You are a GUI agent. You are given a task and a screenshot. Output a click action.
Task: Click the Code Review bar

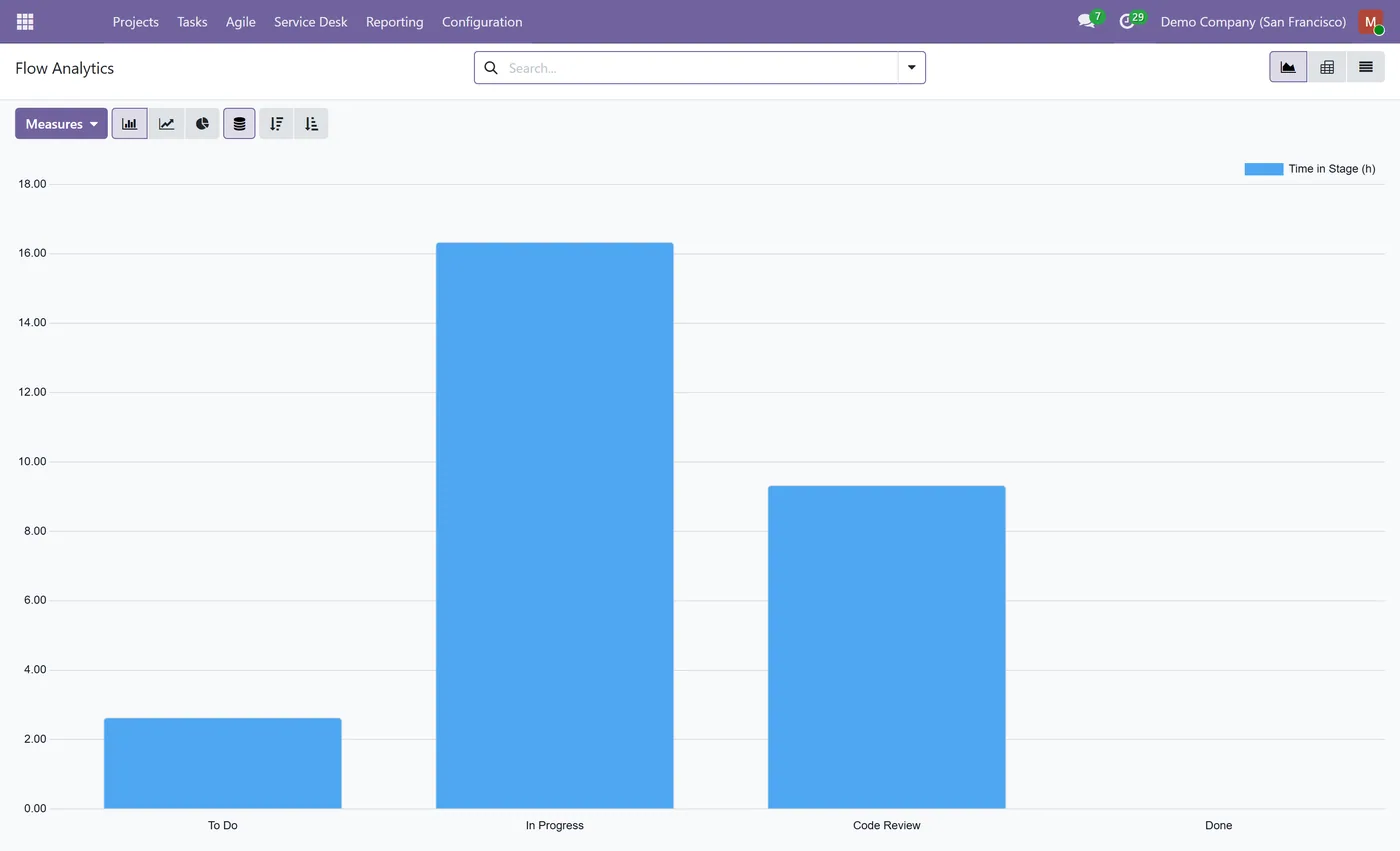pos(886,647)
